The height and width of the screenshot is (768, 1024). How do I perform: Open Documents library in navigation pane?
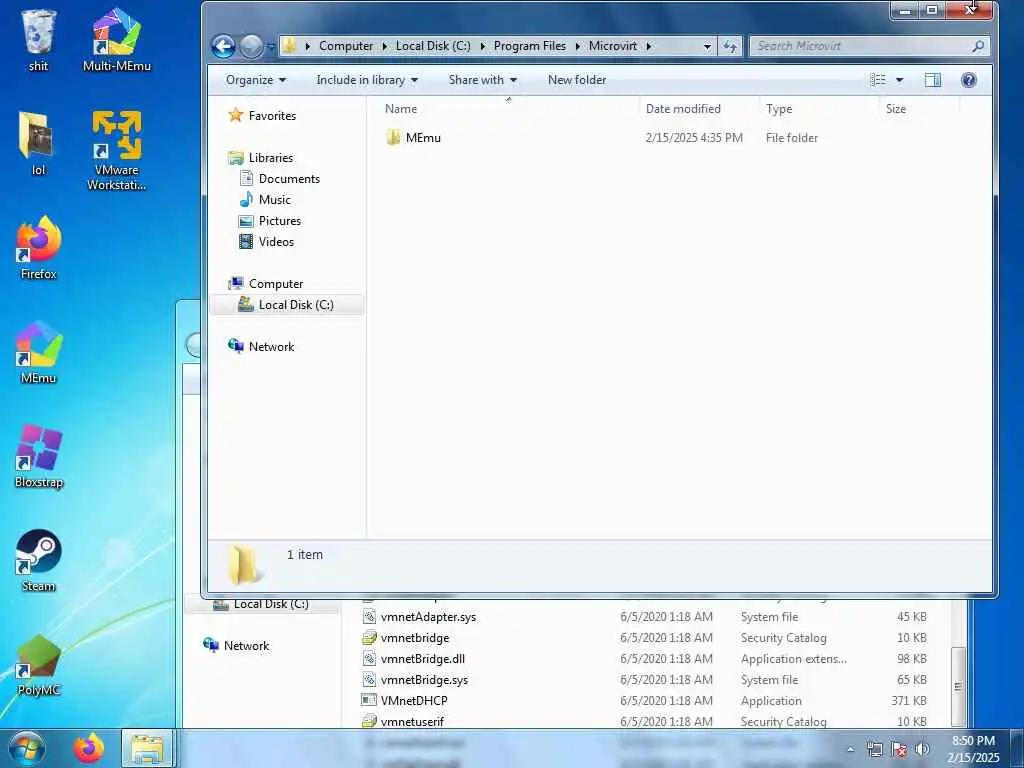pos(289,179)
